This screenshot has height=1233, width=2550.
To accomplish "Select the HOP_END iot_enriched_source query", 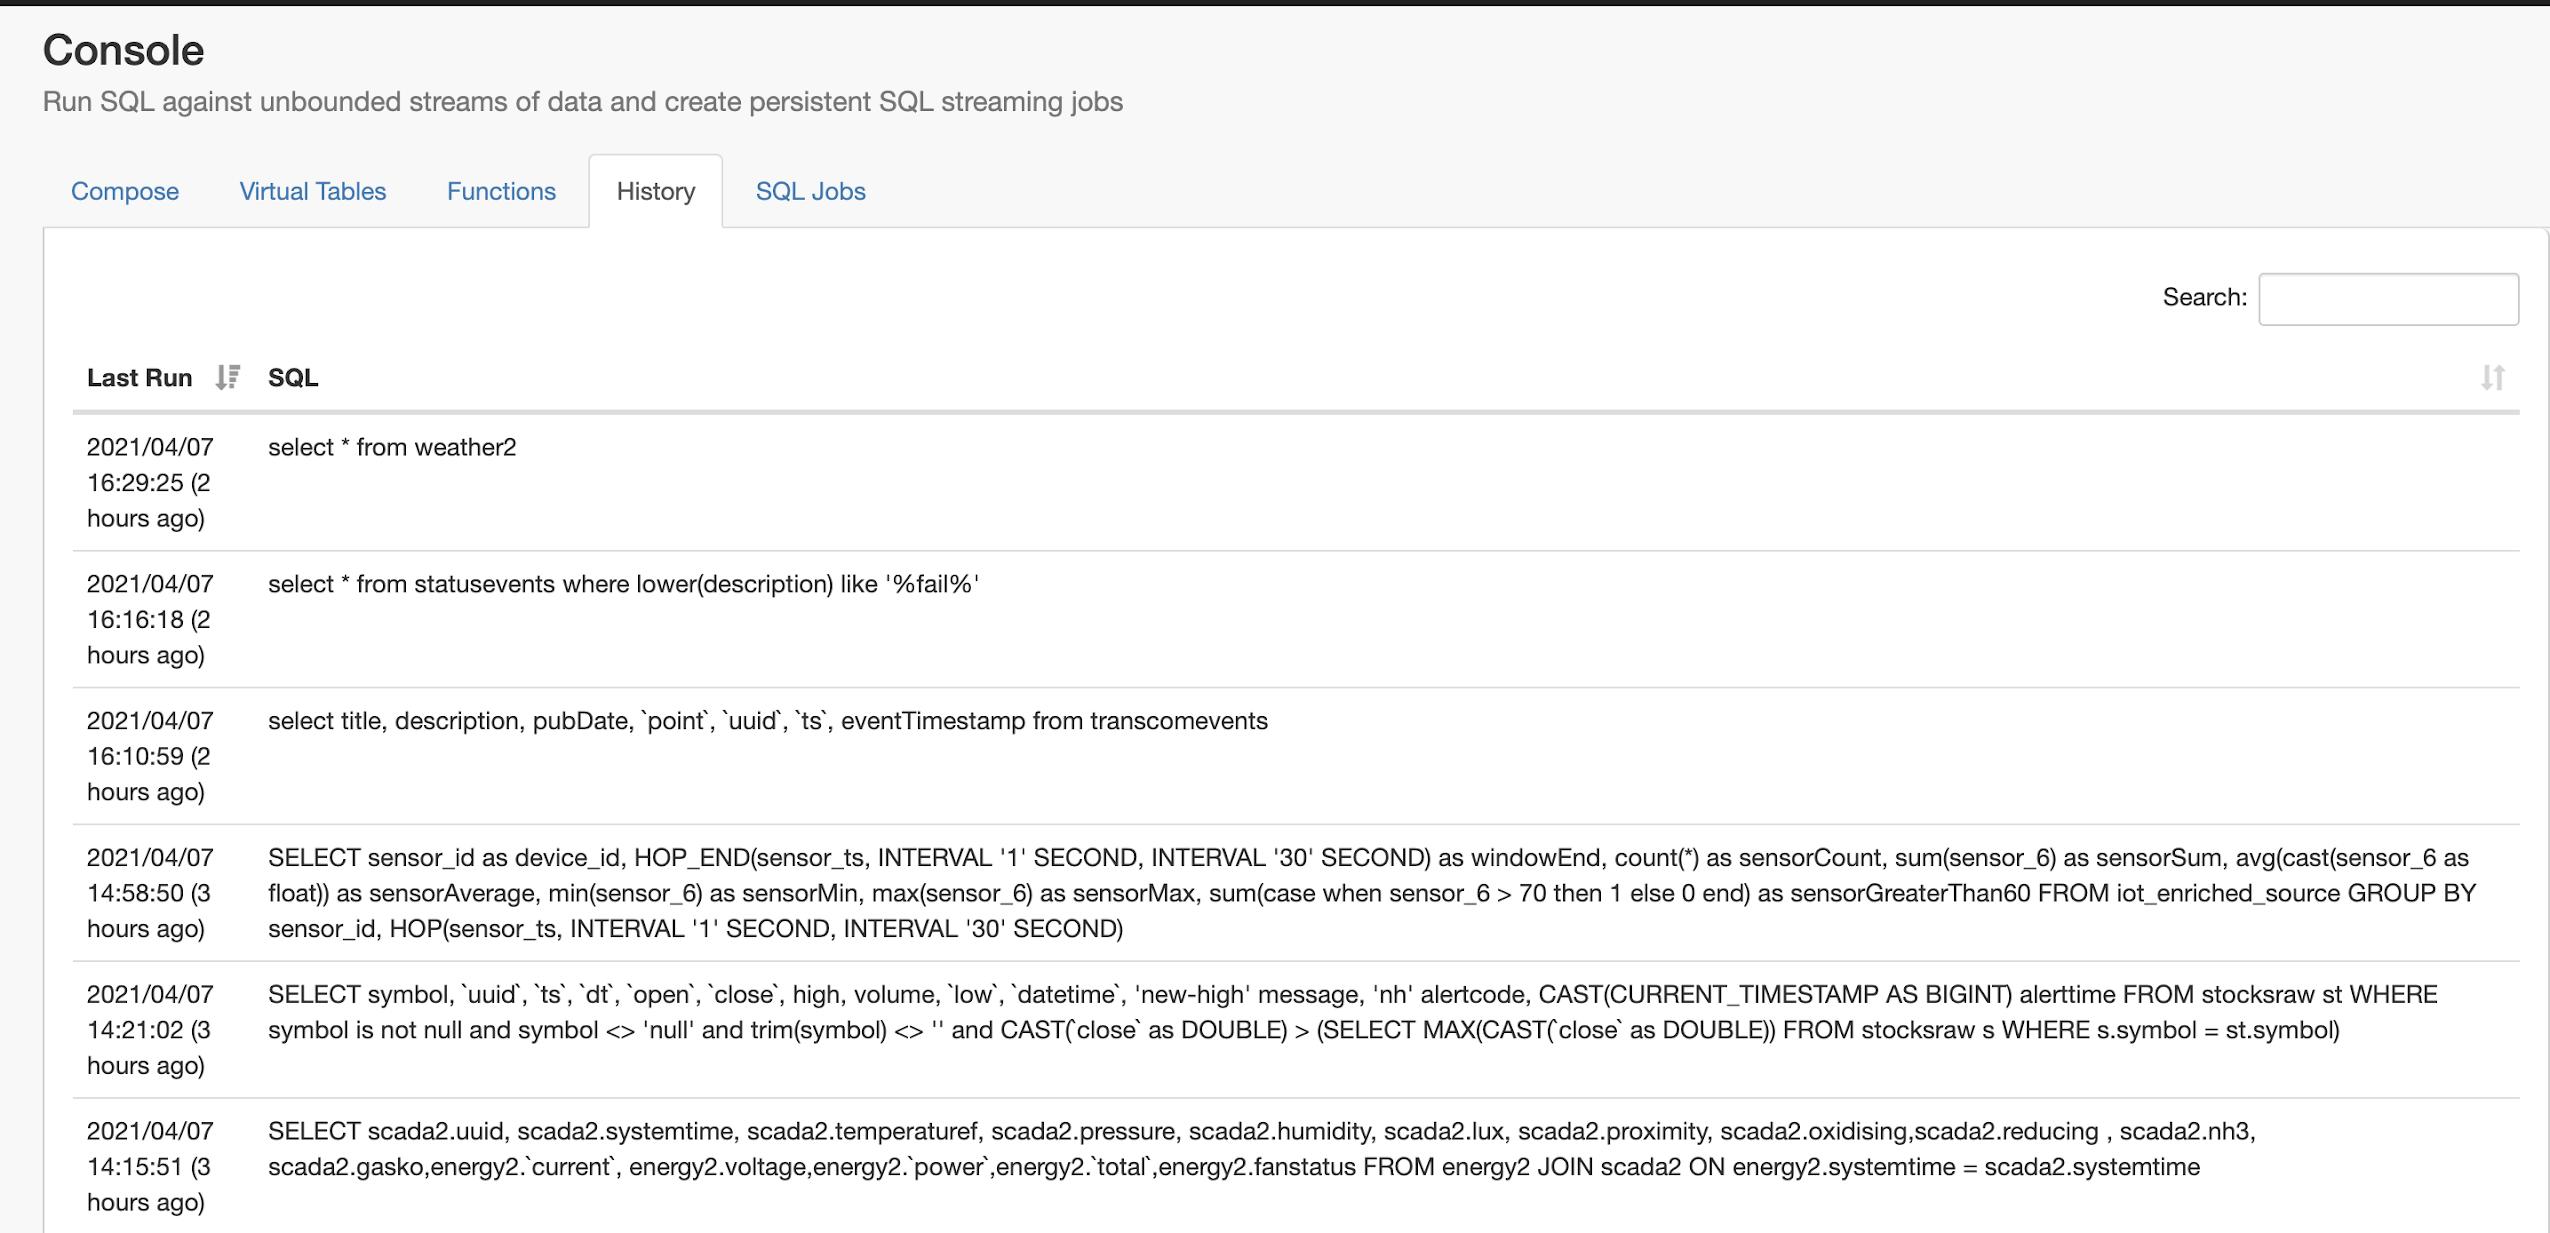I will [x=1370, y=893].
